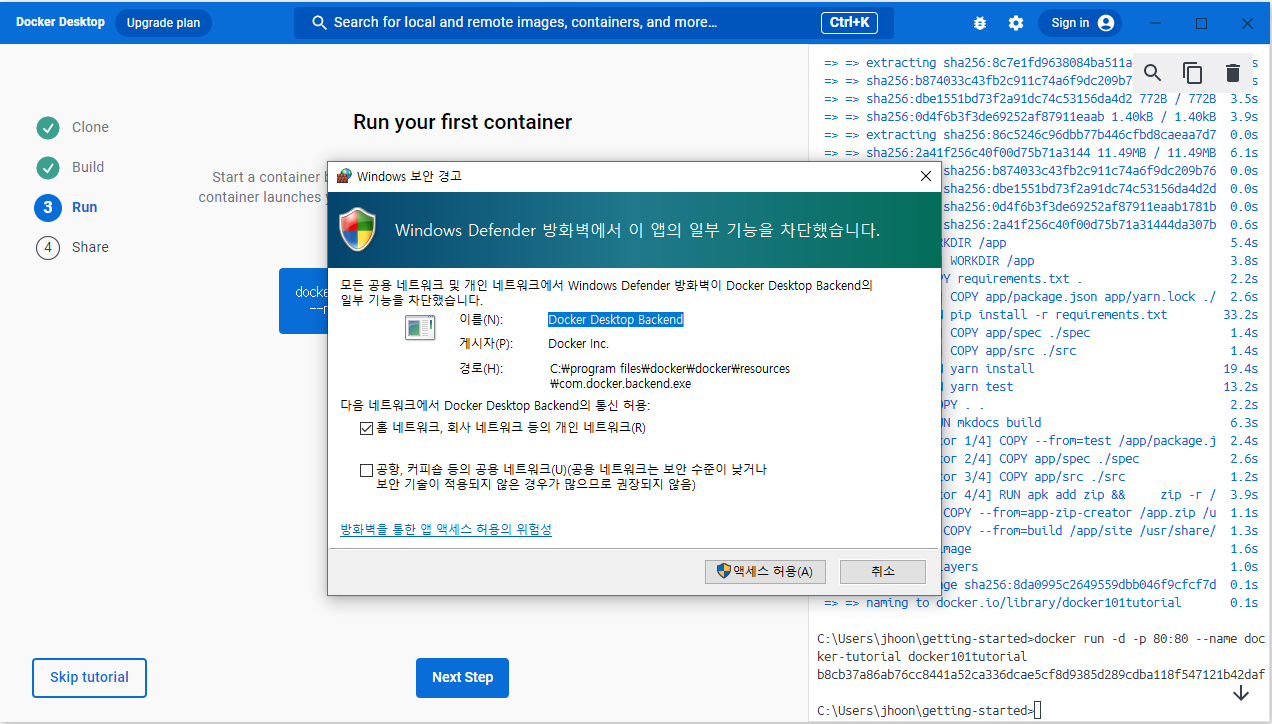Viewport: 1272px width, 724px height.
Task: Click 'Run your first container' heading
Action: (x=463, y=122)
